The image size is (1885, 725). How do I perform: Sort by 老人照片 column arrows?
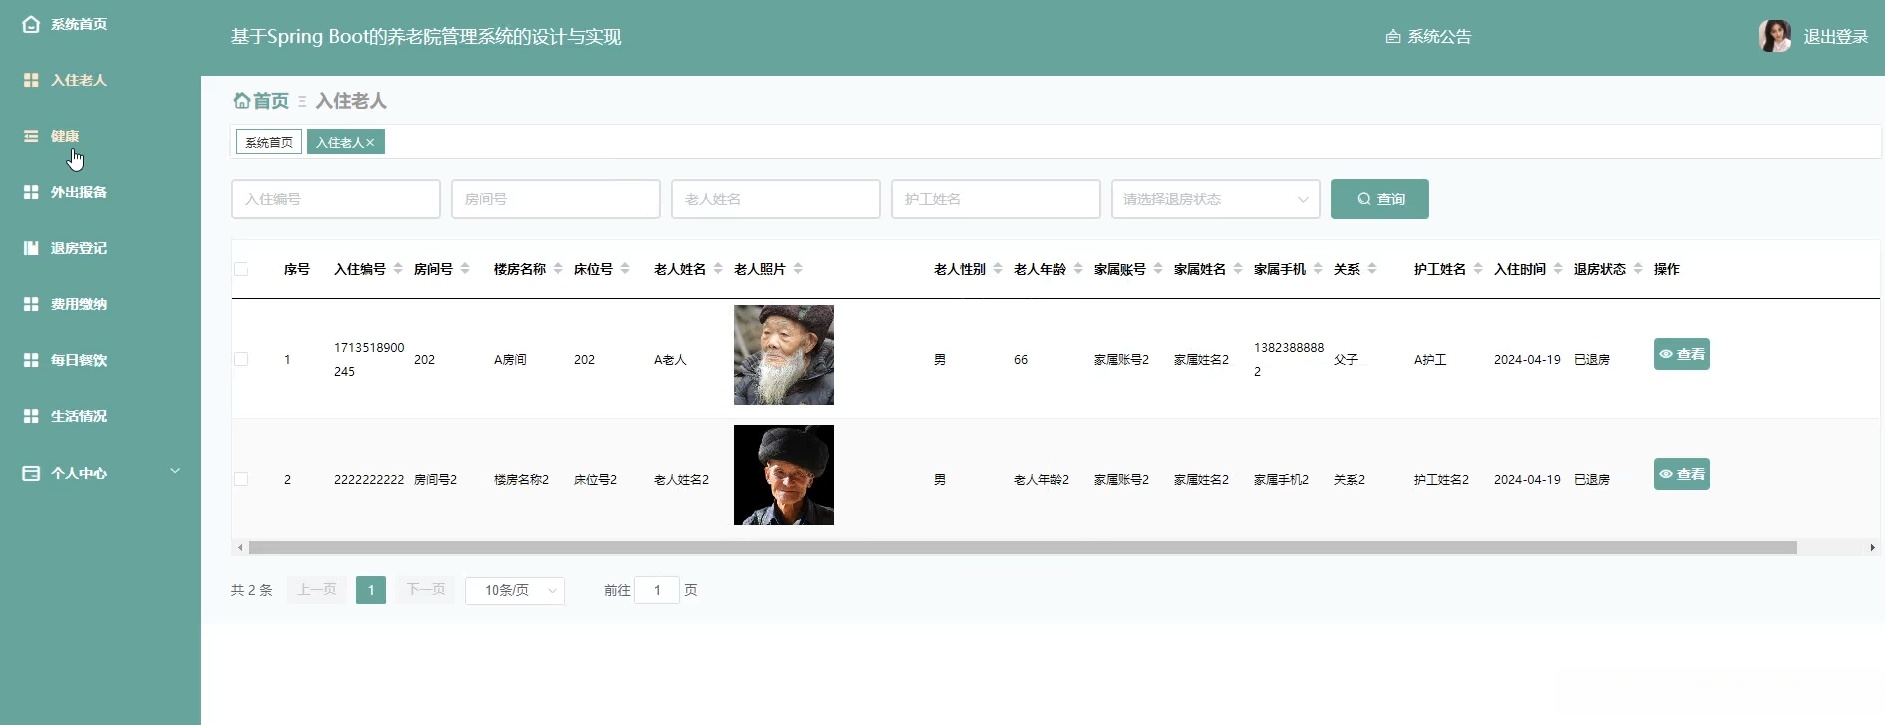(x=798, y=269)
